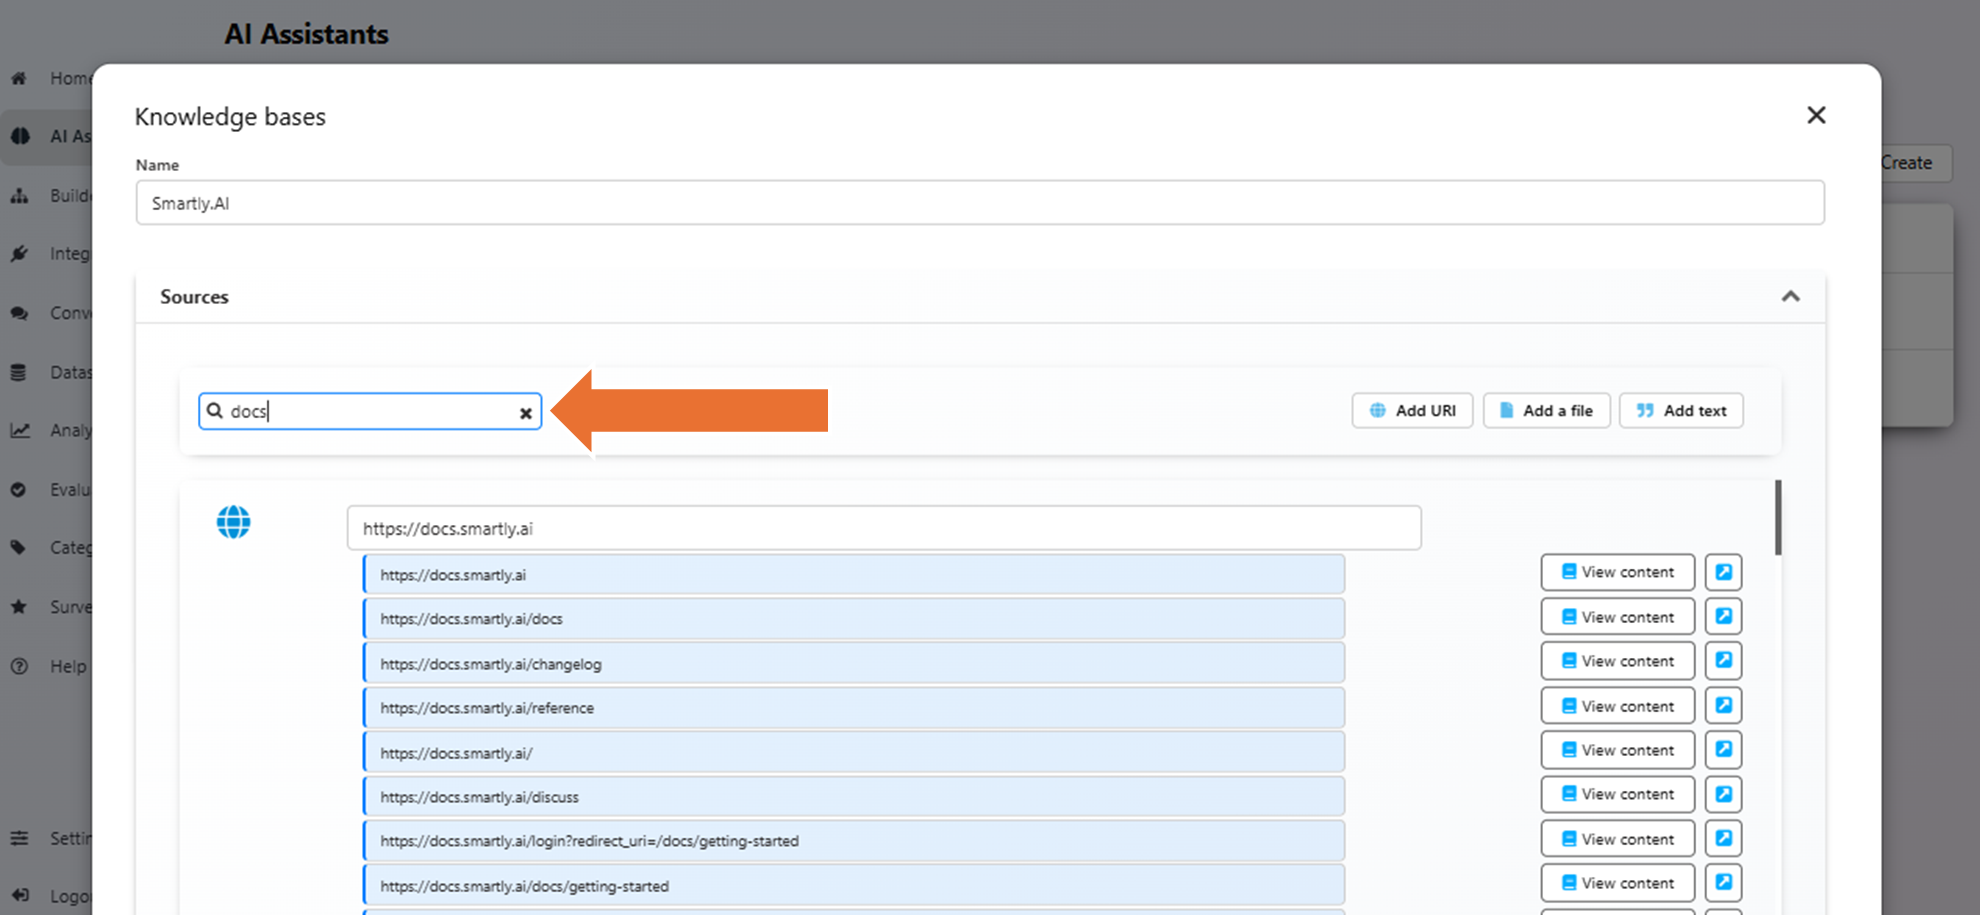View content of docs.smartly.ai/docs row
The width and height of the screenshot is (1980, 915).
coord(1617,617)
